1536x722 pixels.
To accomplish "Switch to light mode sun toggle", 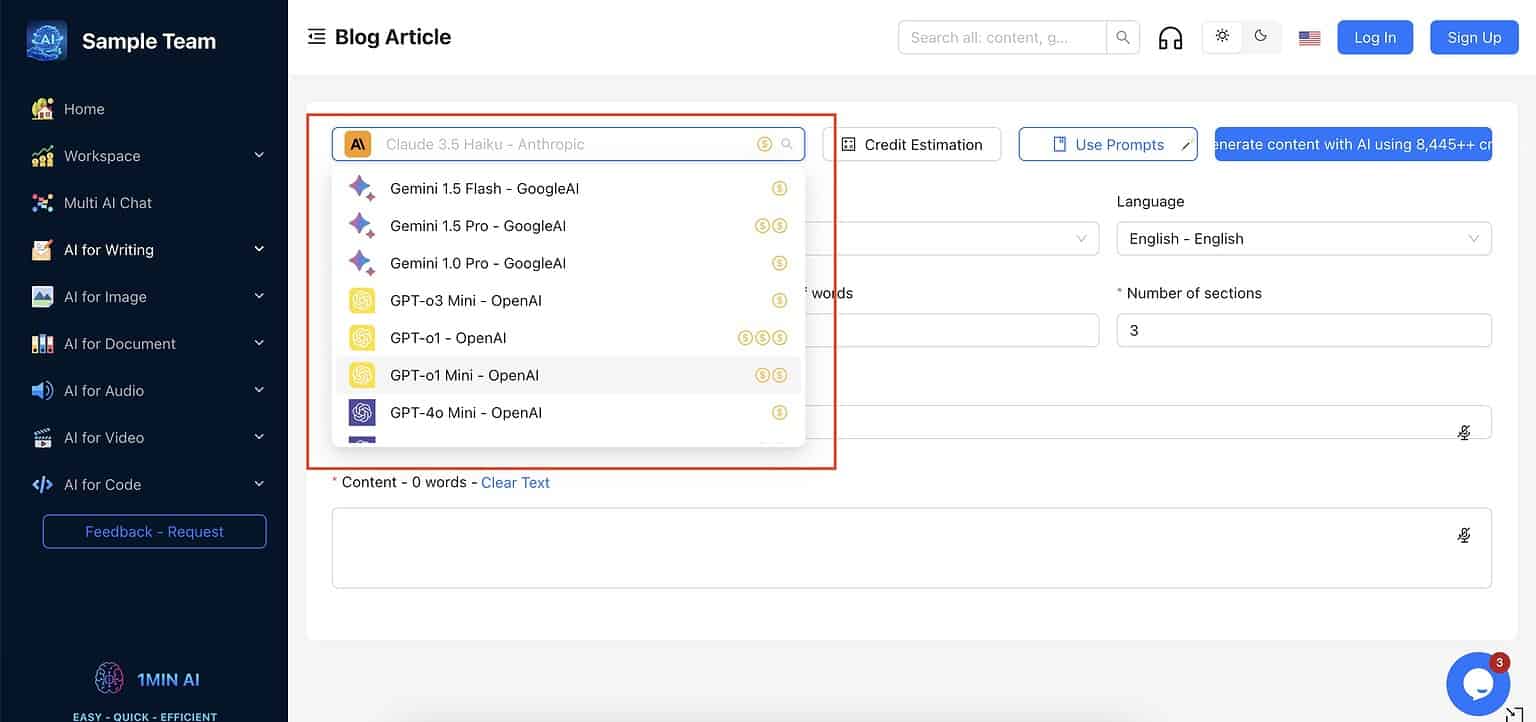I will (x=1222, y=36).
